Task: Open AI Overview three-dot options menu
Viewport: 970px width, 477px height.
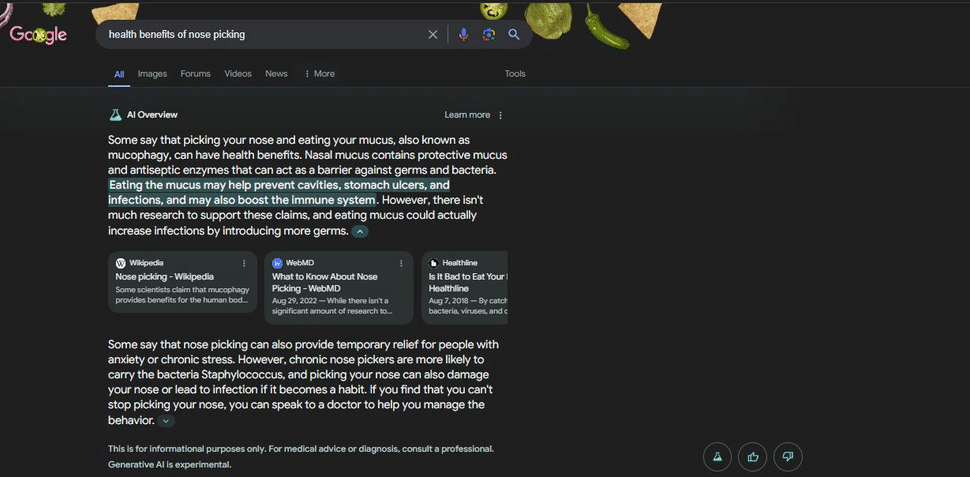Action: coord(501,115)
